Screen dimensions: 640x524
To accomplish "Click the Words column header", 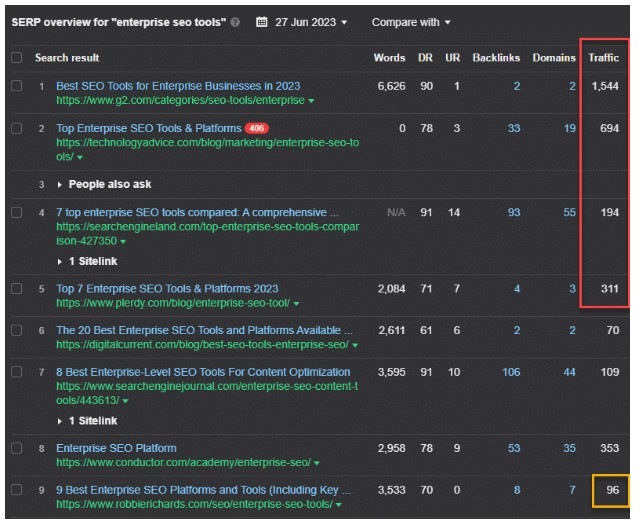I will coord(389,58).
